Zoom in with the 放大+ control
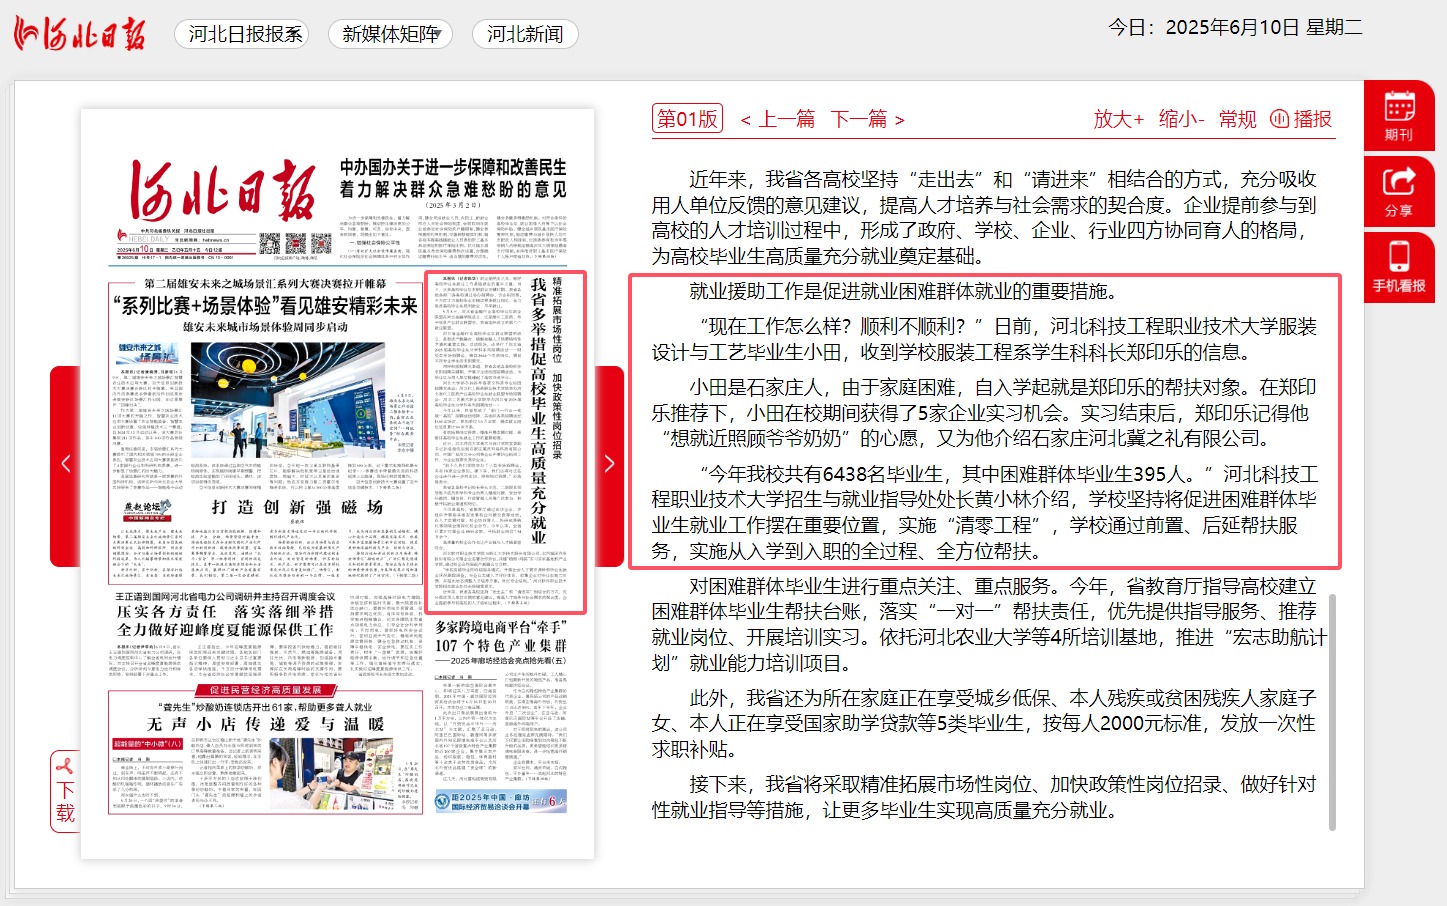1447x906 pixels. tap(1117, 119)
